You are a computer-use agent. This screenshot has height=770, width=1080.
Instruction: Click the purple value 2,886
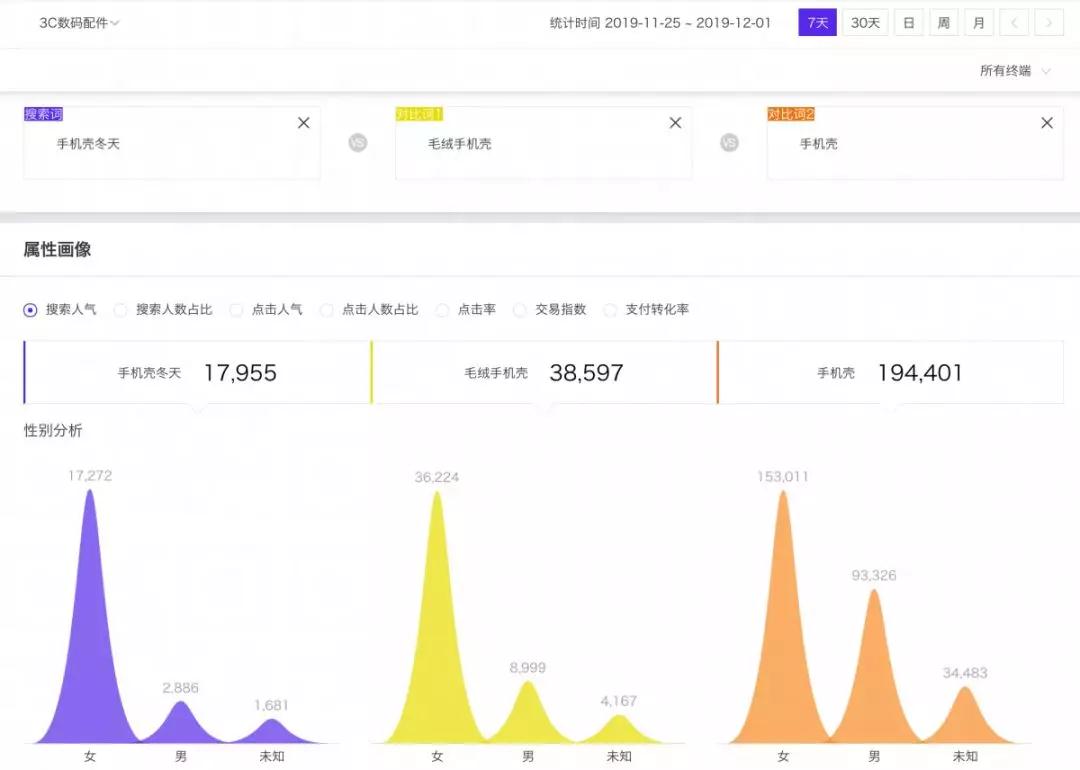click(180, 687)
